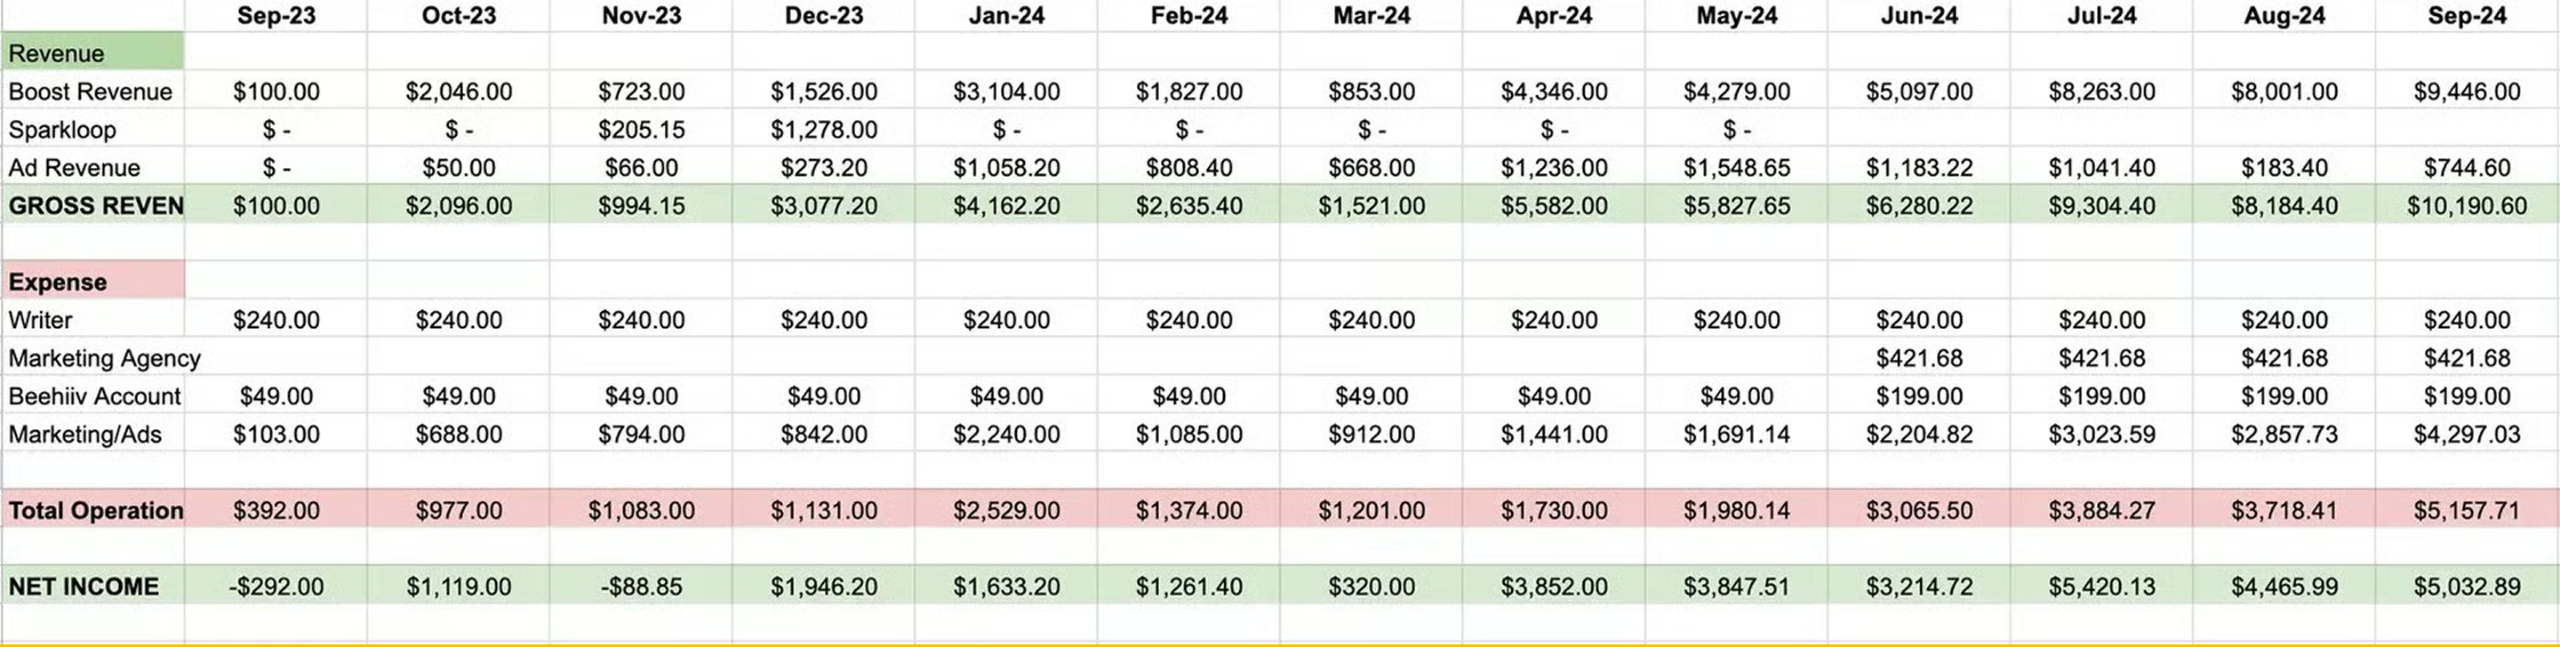Select gross revenue cell $10,190.60
Image resolution: width=2560 pixels, height=647 pixels.
coord(2466,206)
